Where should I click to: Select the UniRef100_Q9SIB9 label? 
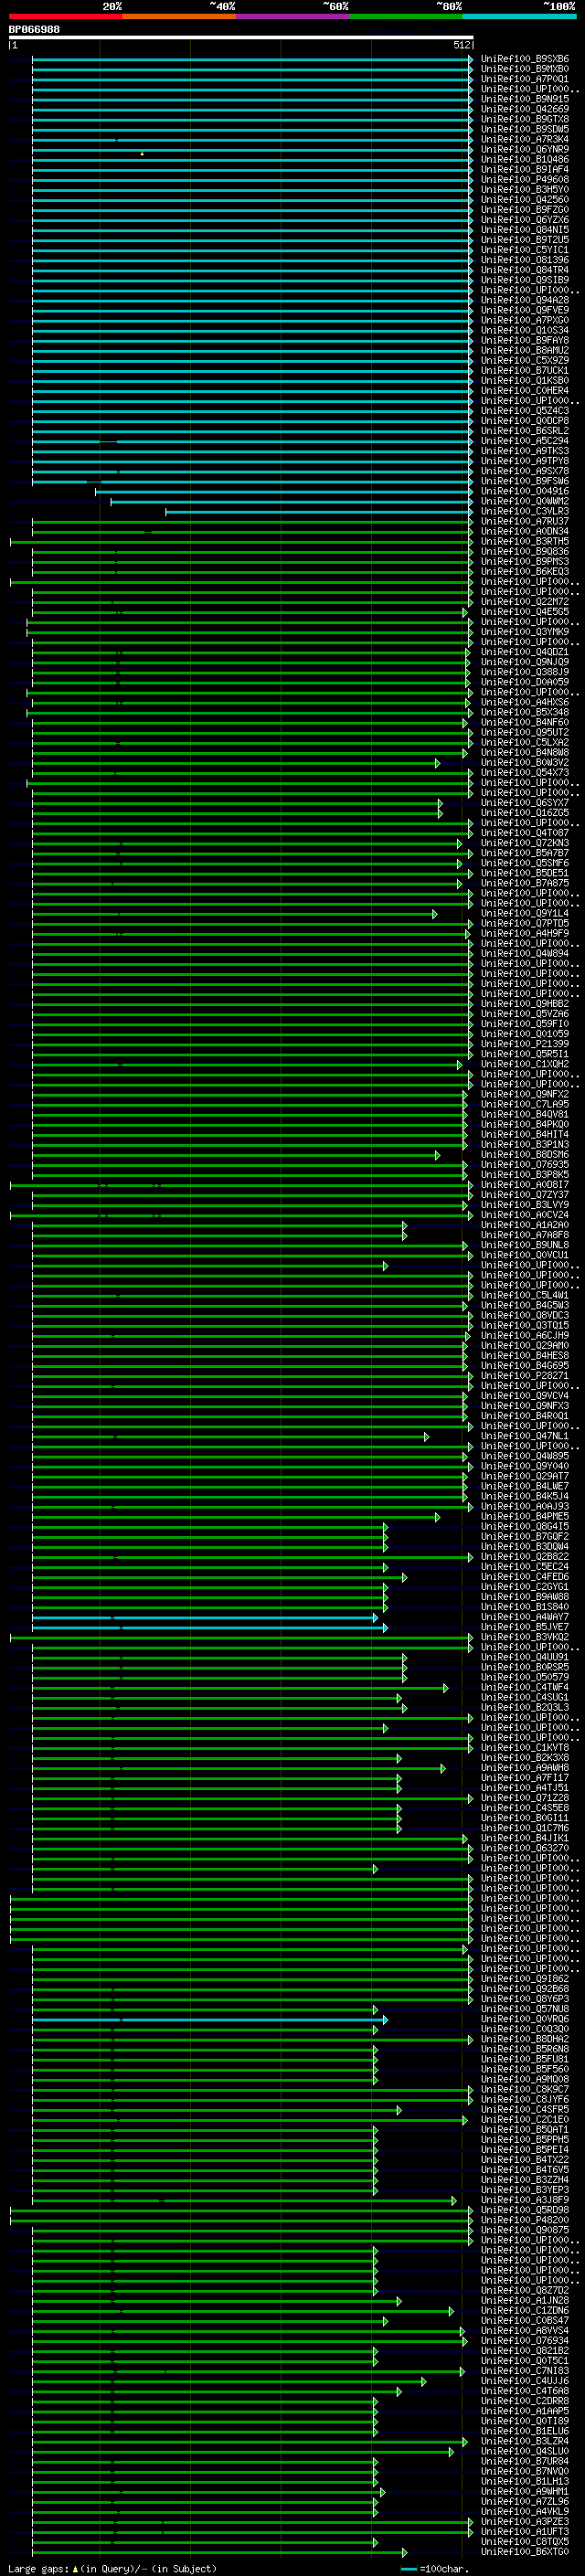pyautogui.click(x=525, y=280)
